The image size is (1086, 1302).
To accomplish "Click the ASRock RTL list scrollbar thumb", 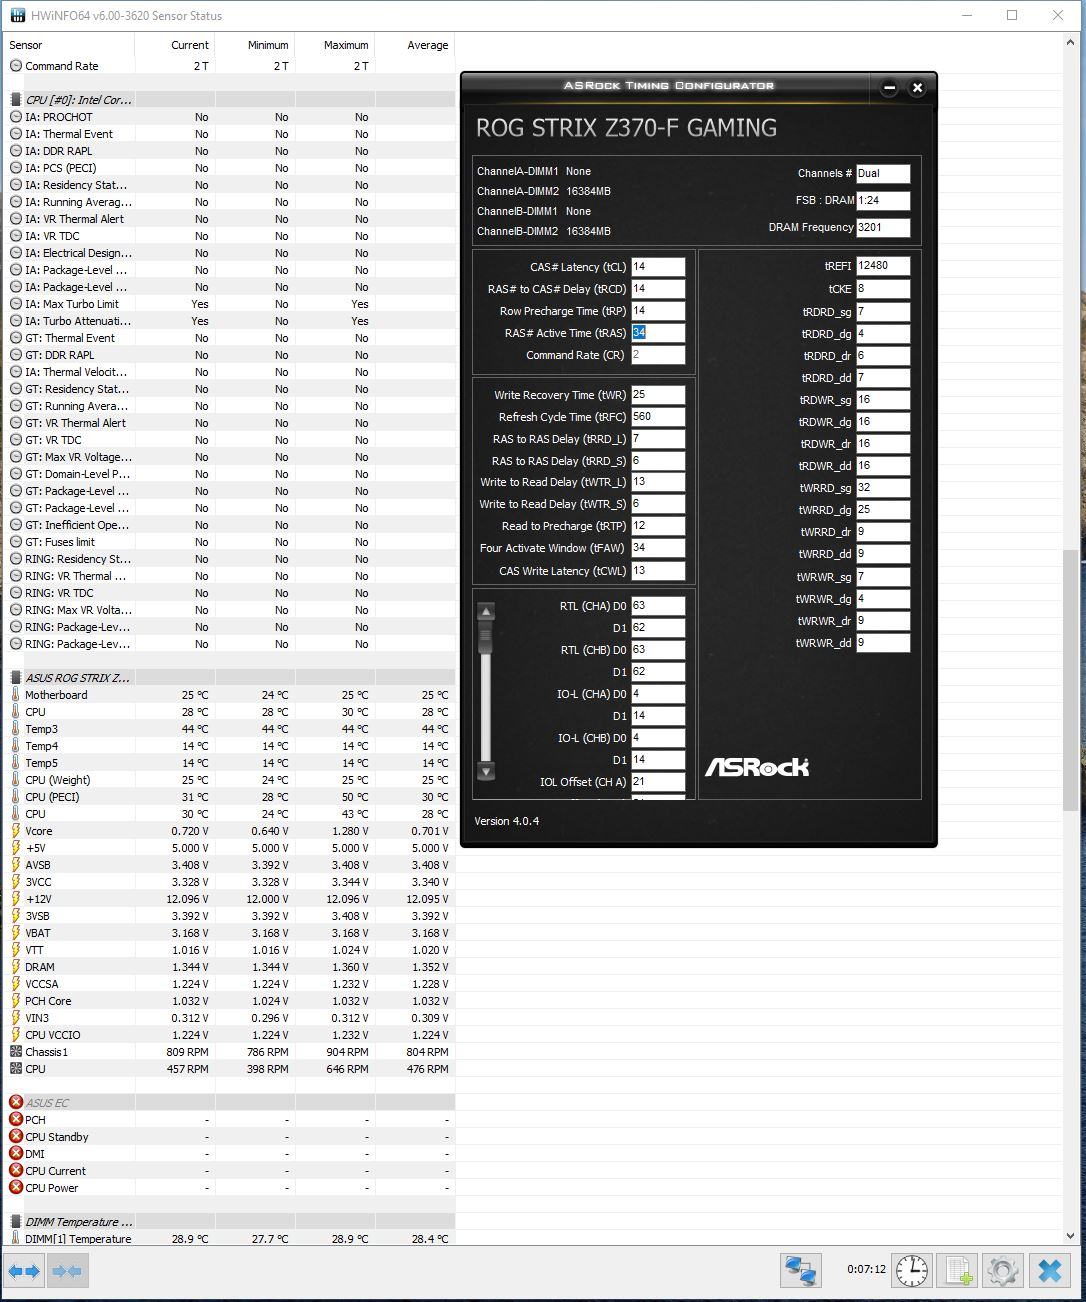I will [486, 638].
